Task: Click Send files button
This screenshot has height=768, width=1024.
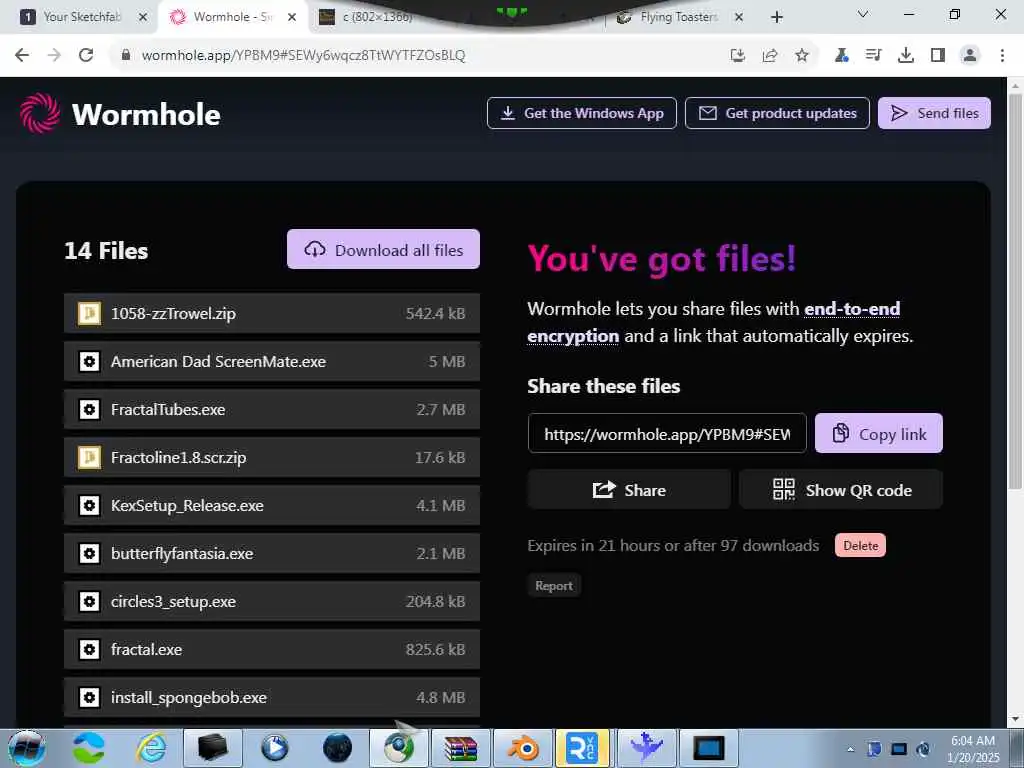Action: click(934, 113)
